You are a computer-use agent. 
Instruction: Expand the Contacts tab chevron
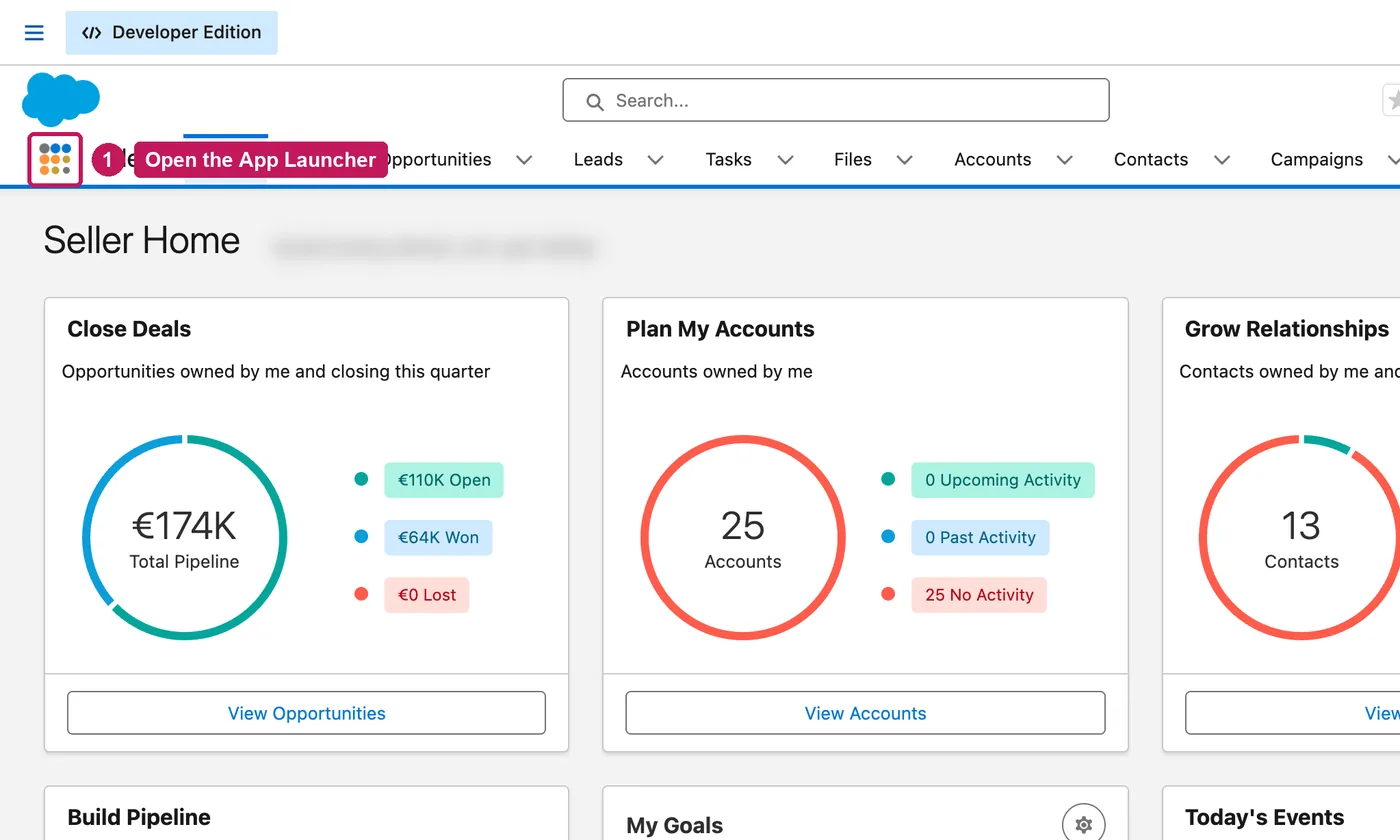point(1222,160)
